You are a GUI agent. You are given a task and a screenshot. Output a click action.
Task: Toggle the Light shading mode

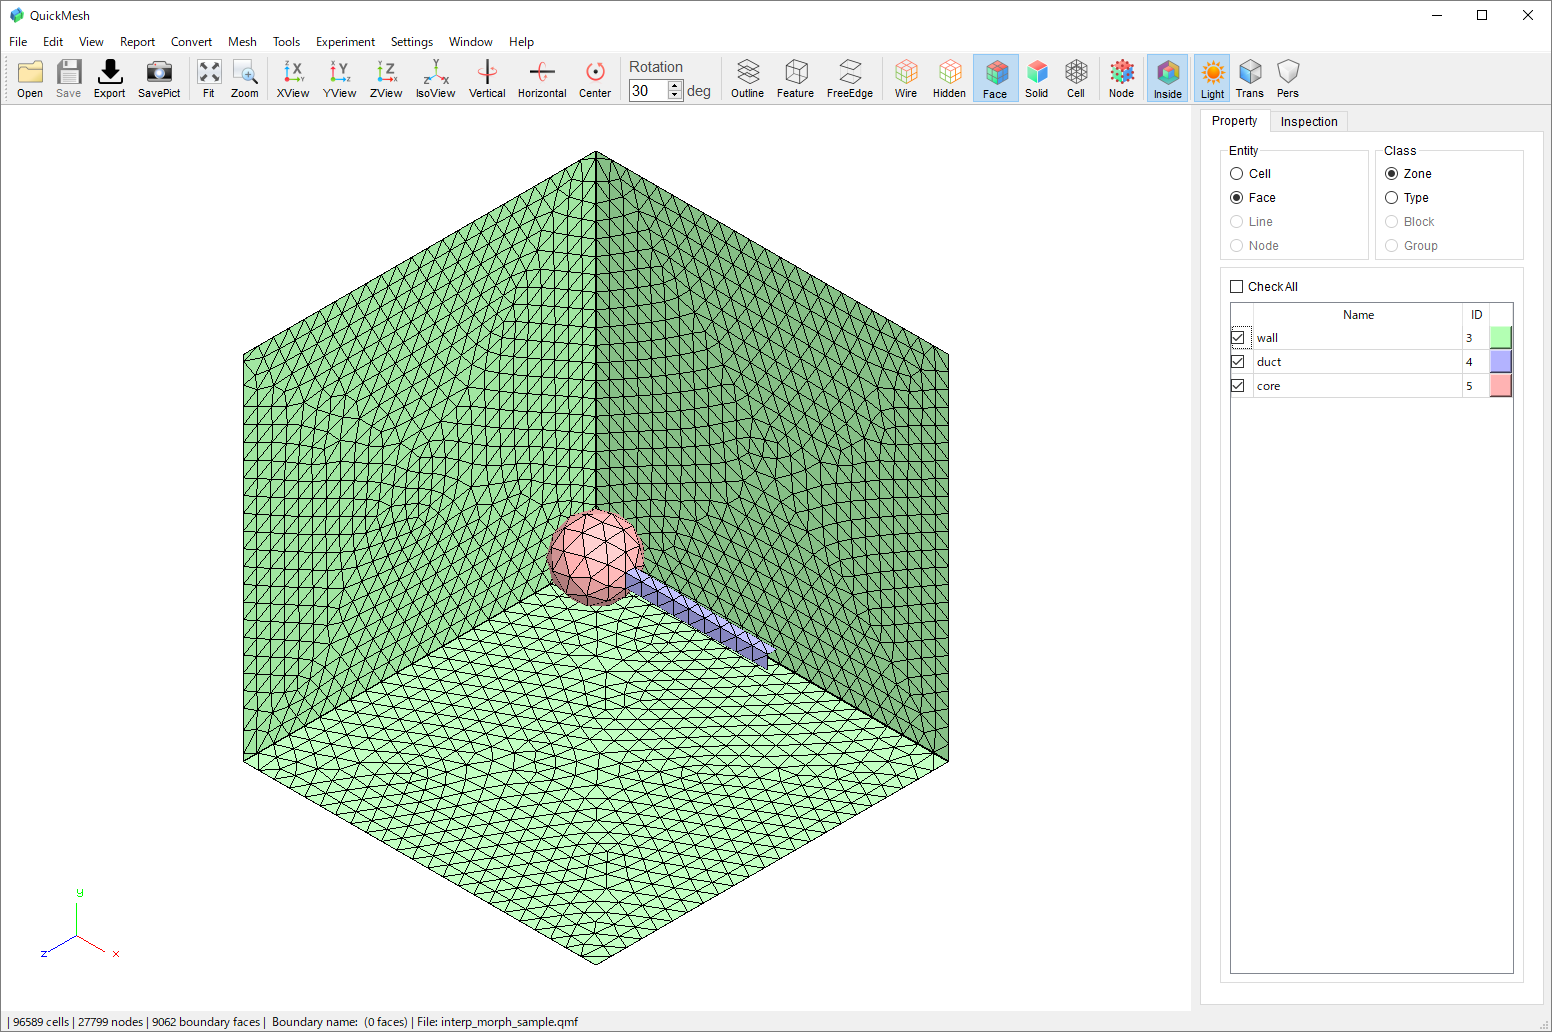pyautogui.click(x=1212, y=77)
